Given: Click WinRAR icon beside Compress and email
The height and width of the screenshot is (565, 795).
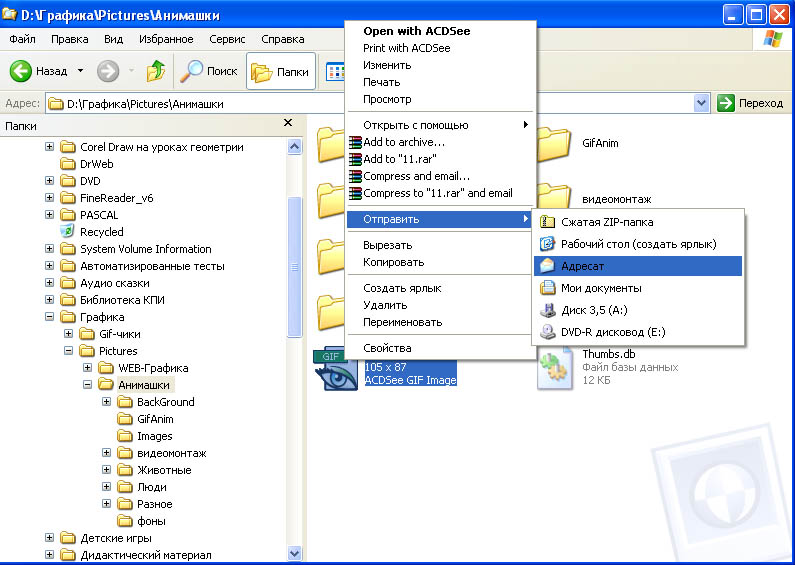Looking at the screenshot, I should (355, 176).
